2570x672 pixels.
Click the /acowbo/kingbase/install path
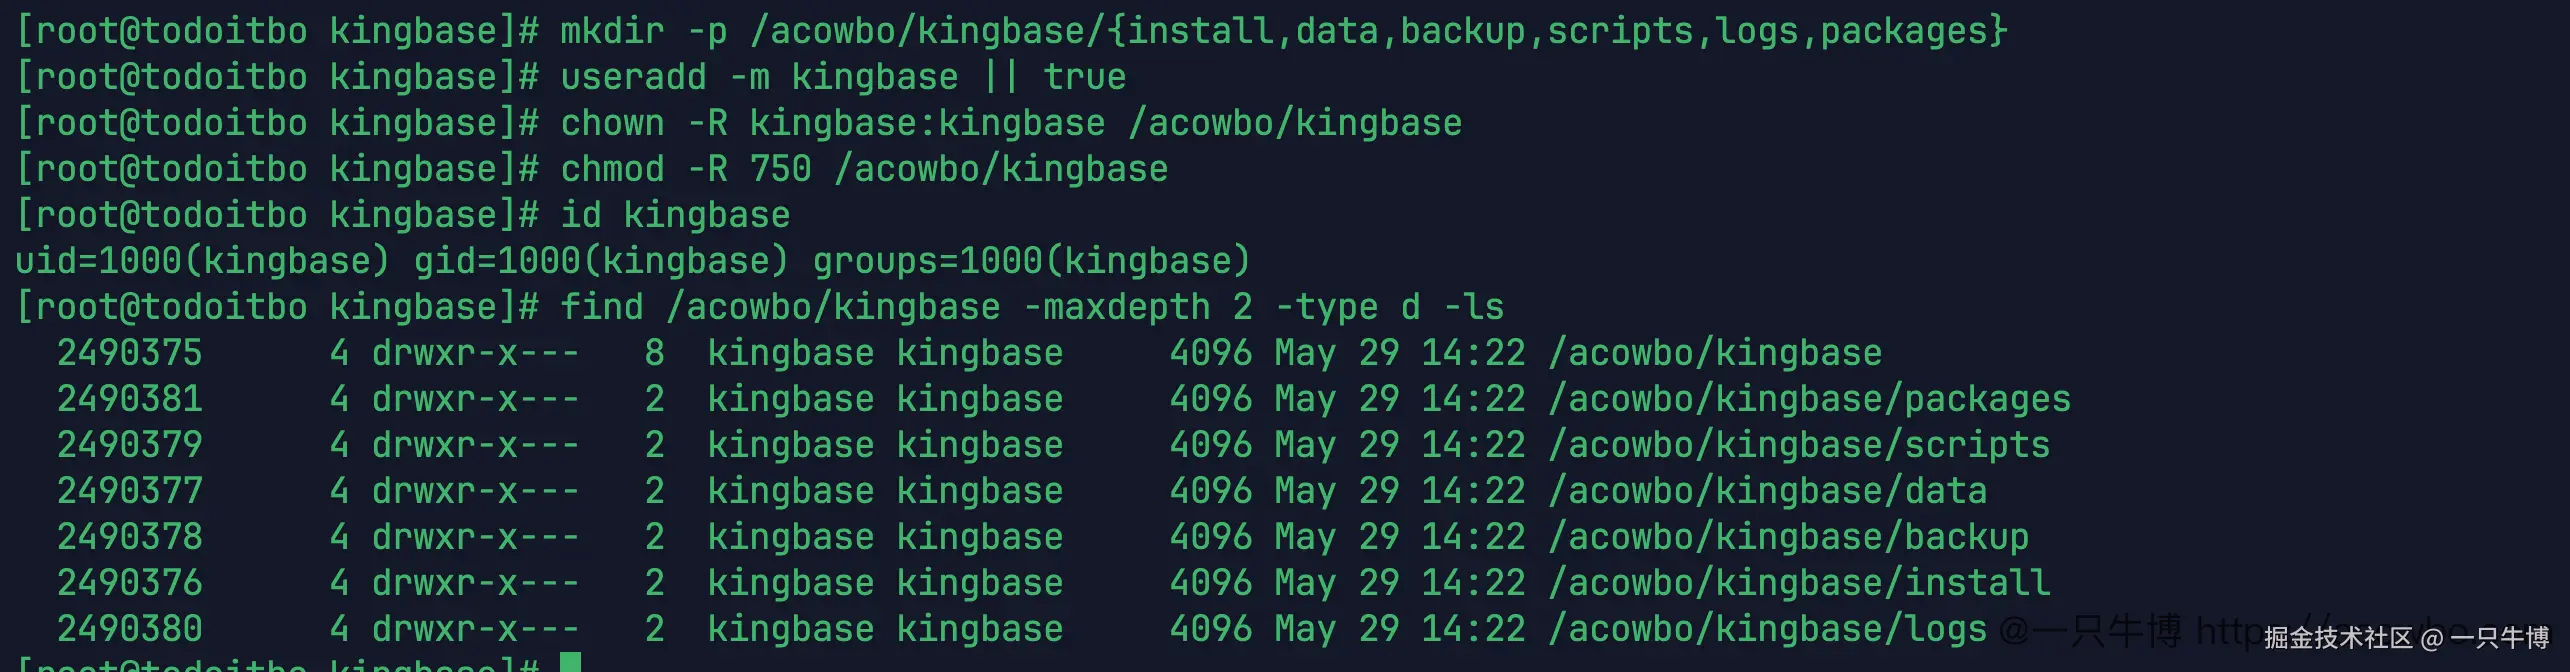(x=1799, y=583)
